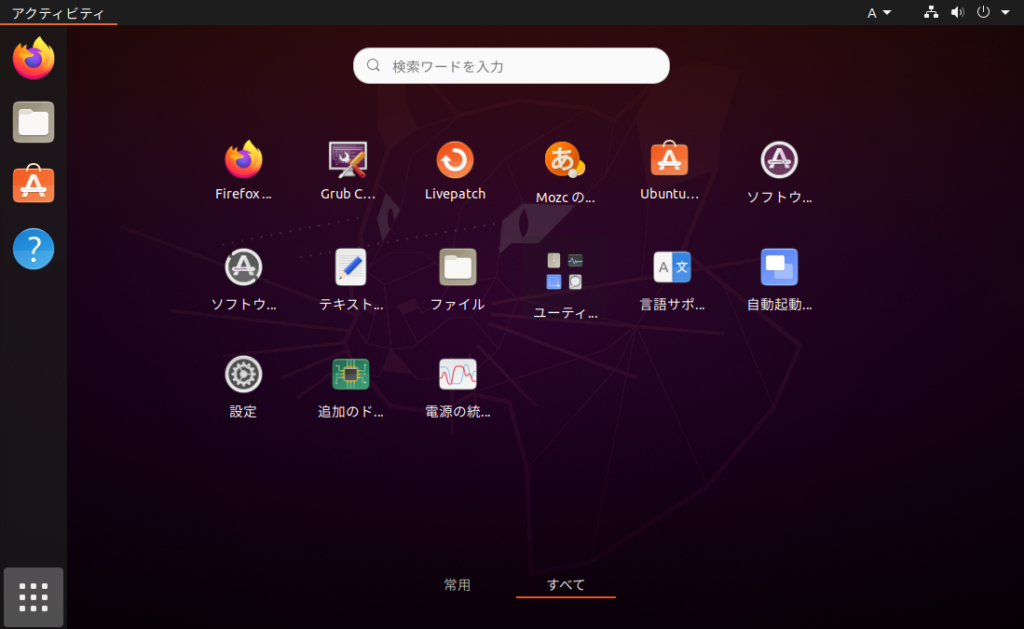The width and height of the screenshot is (1024, 629).
Task: Click the volume speaker icon
Action: [957, 12]
